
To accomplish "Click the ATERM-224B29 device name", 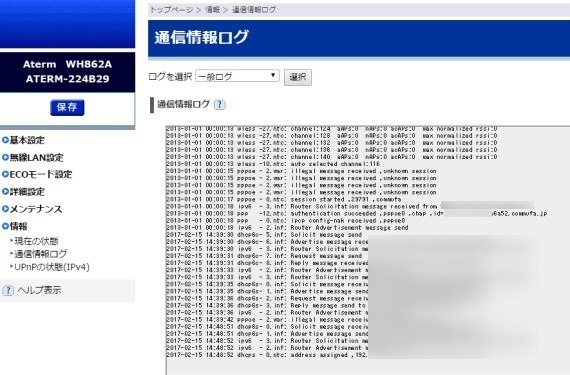I will [x=68, y=79].
